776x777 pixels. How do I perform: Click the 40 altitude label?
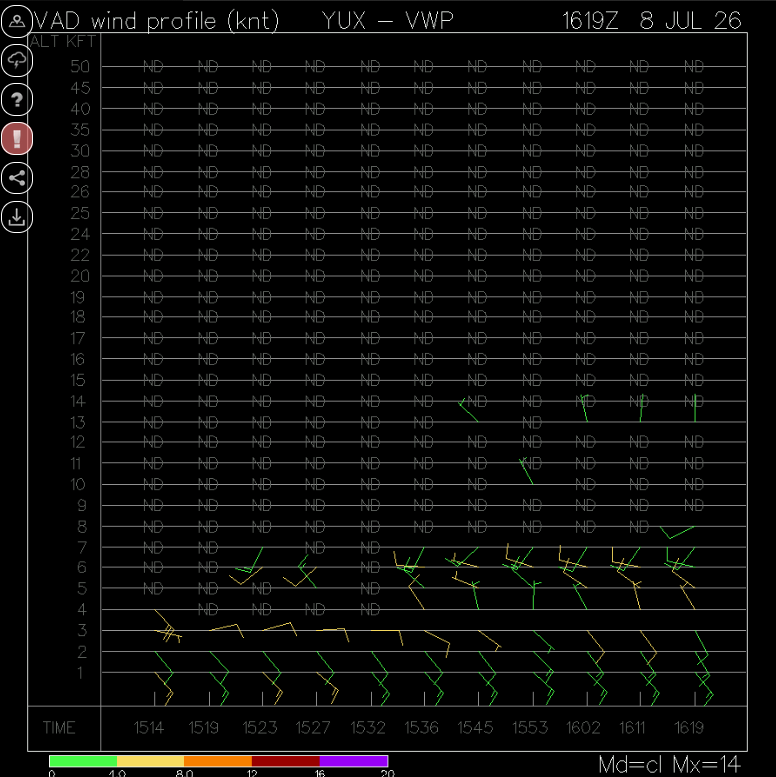(80, 109)
